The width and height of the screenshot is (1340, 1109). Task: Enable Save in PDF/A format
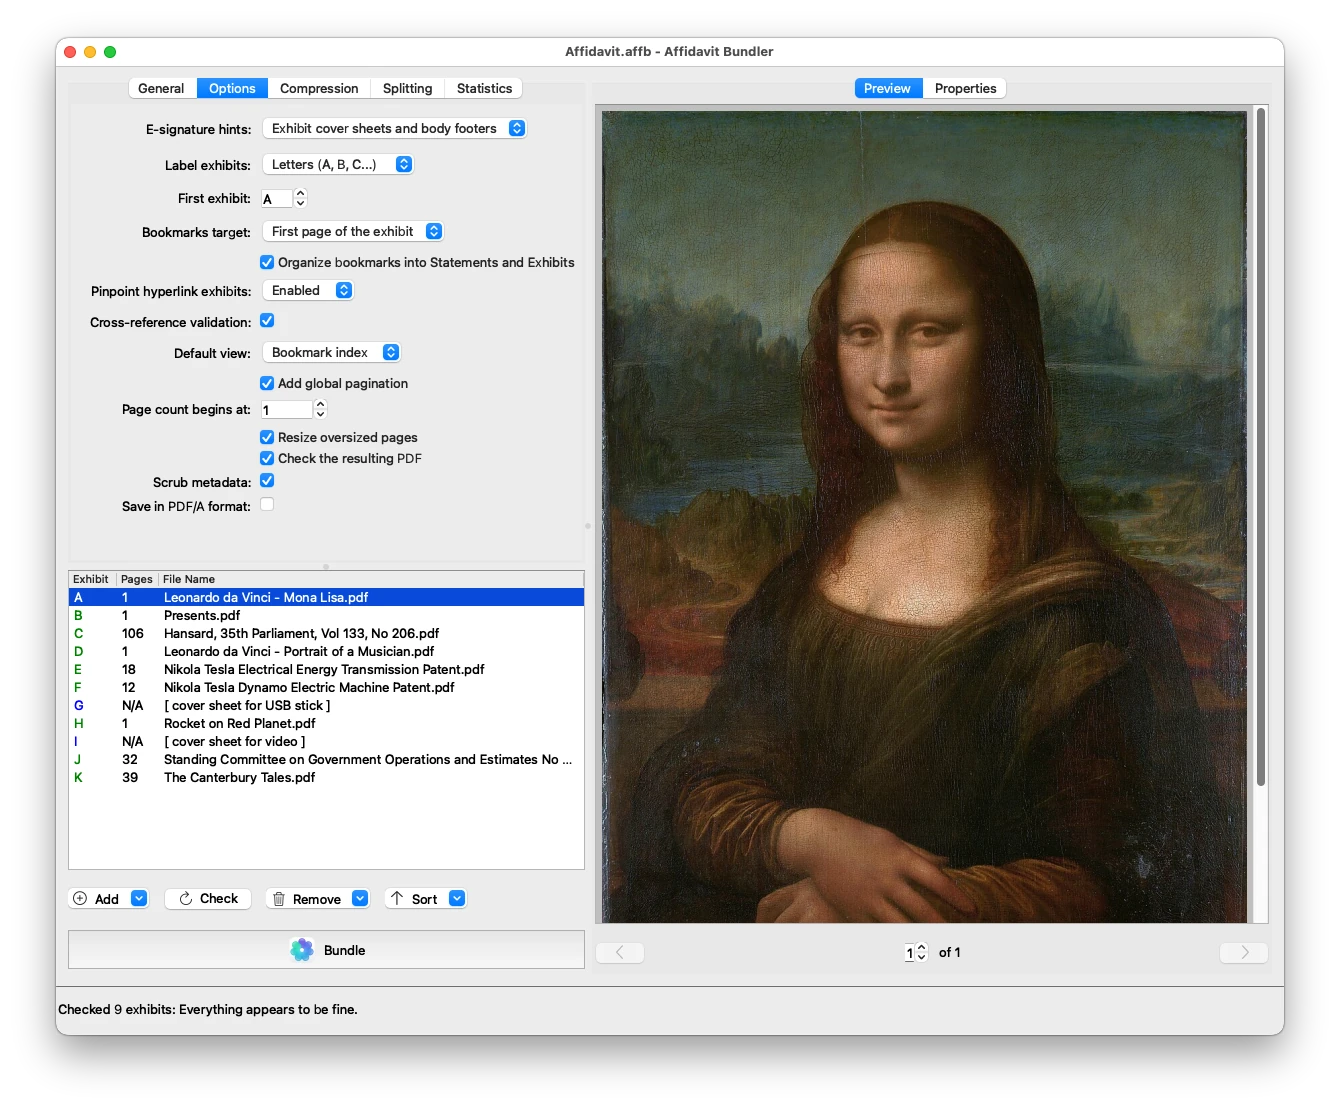tap(267, 505)
